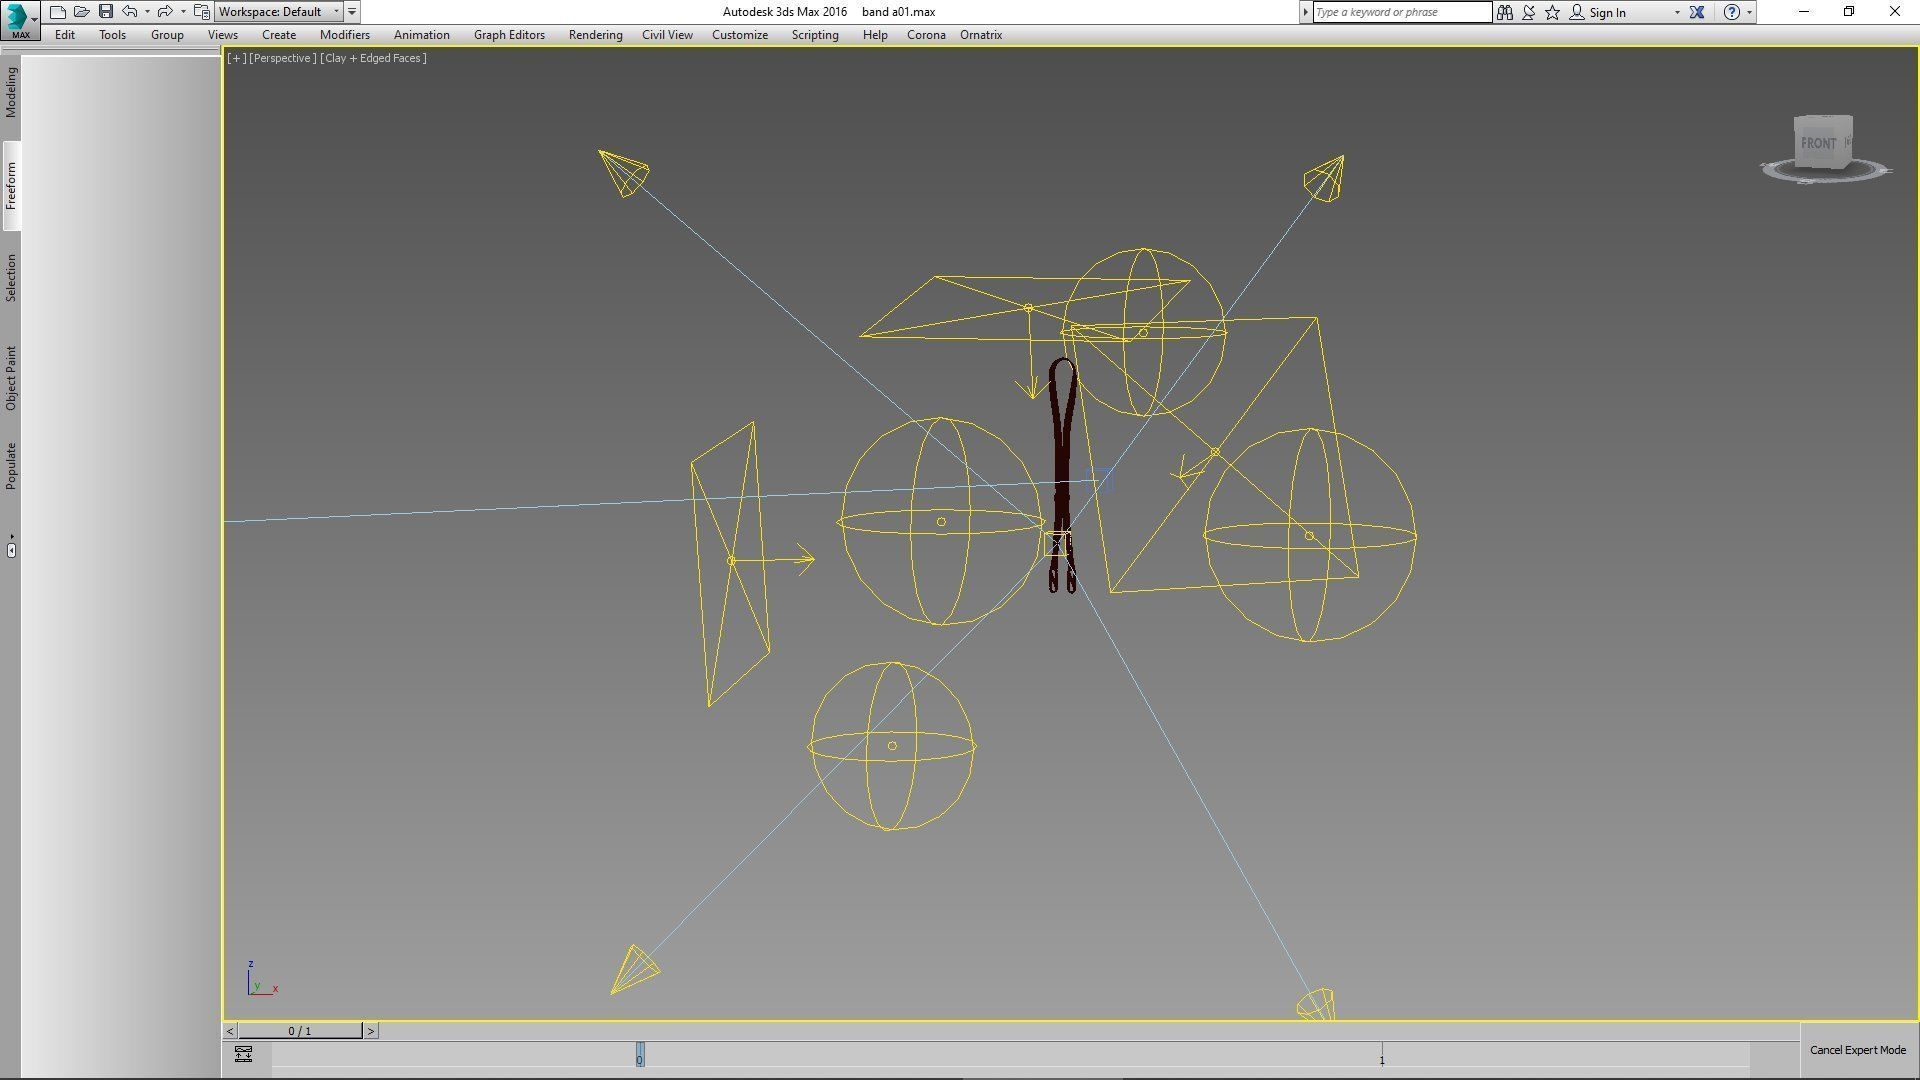Open the Edit menu
Viewport: 1920px width, 1080px height.
pyautogui.click(x=65, y=35)
